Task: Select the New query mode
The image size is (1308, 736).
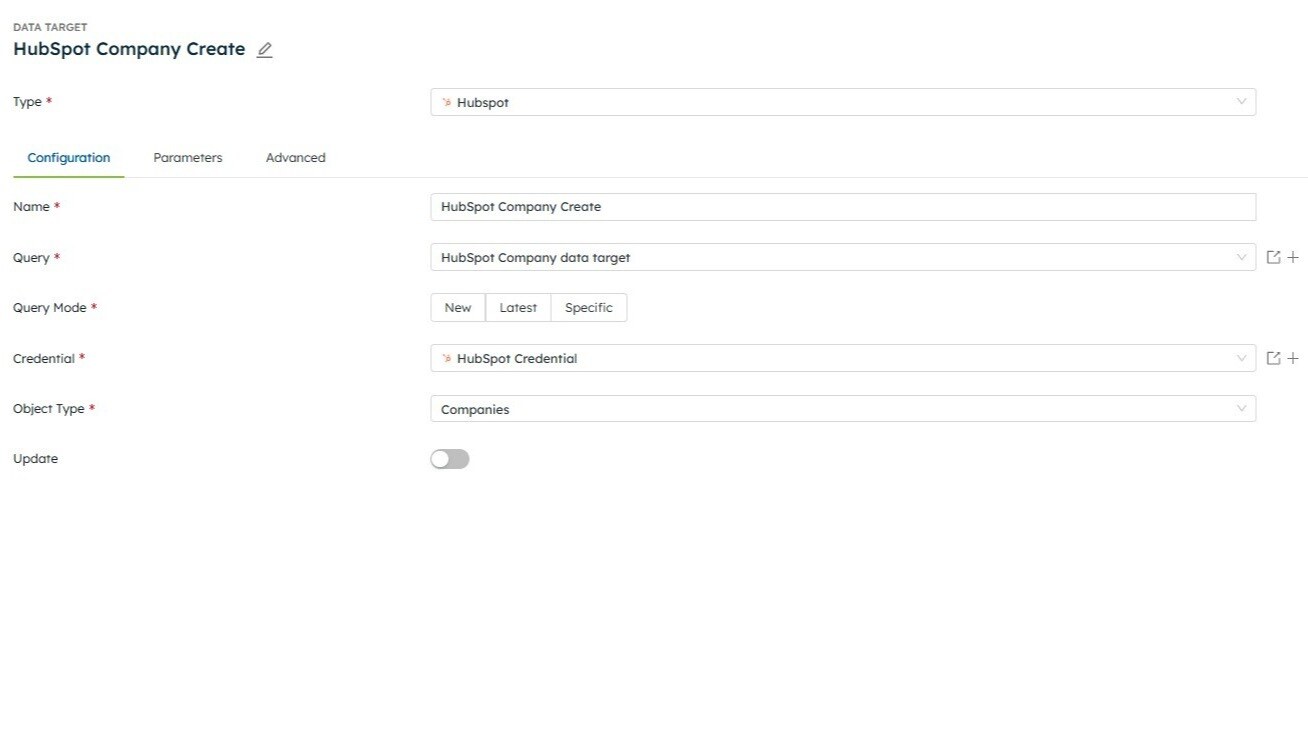Action: click(458, 308)
